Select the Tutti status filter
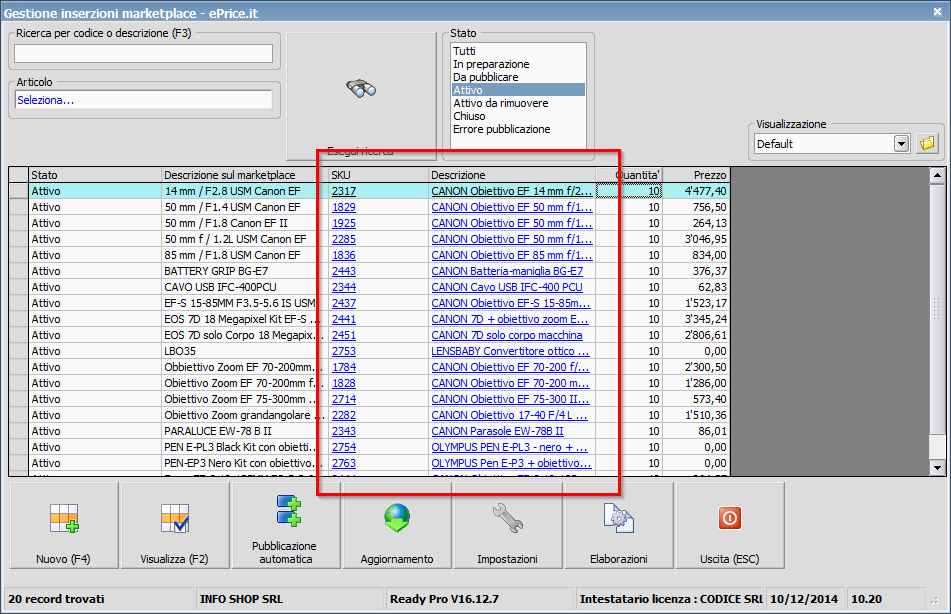This screenshot has width=951, height=614. pyautogui.click(x=465, y=51)
